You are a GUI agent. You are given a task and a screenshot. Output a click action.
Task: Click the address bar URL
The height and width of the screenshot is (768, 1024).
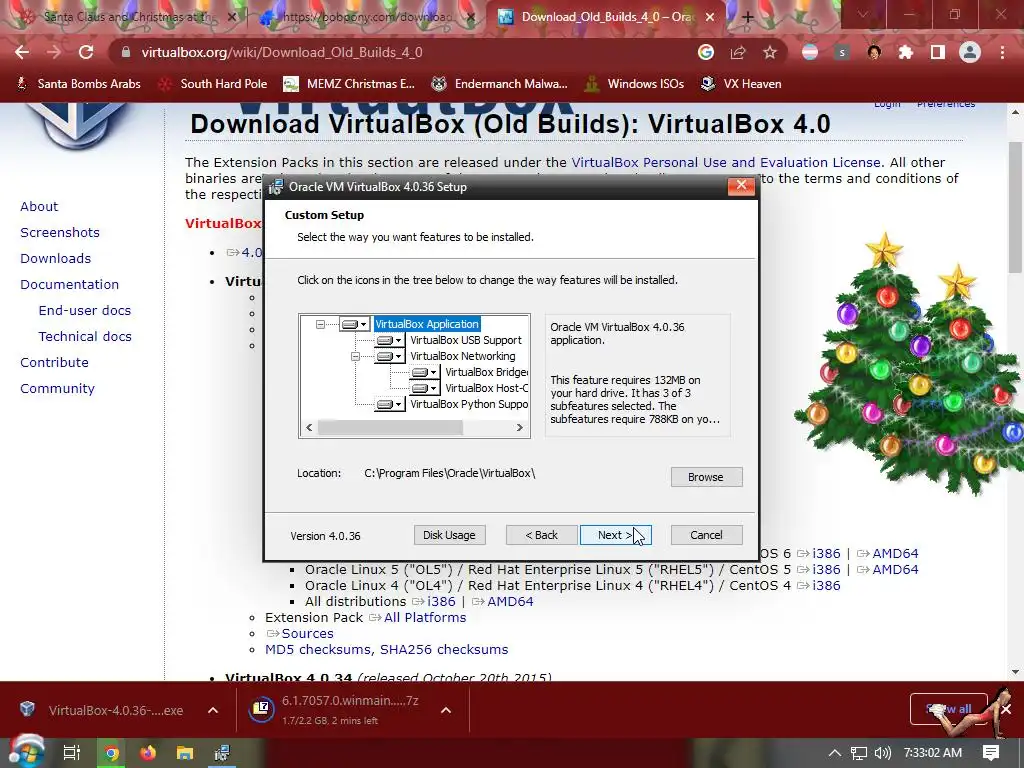[282, 52]
